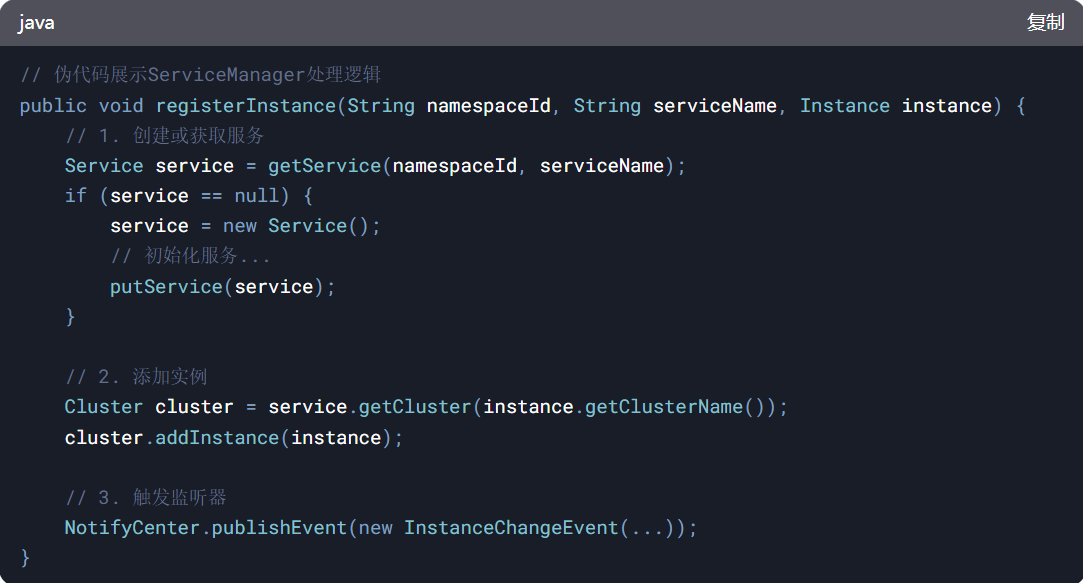1083x583 pixels.
Task: Click the comment 3. 触发监听器
Action: click(x=146, y=498)
